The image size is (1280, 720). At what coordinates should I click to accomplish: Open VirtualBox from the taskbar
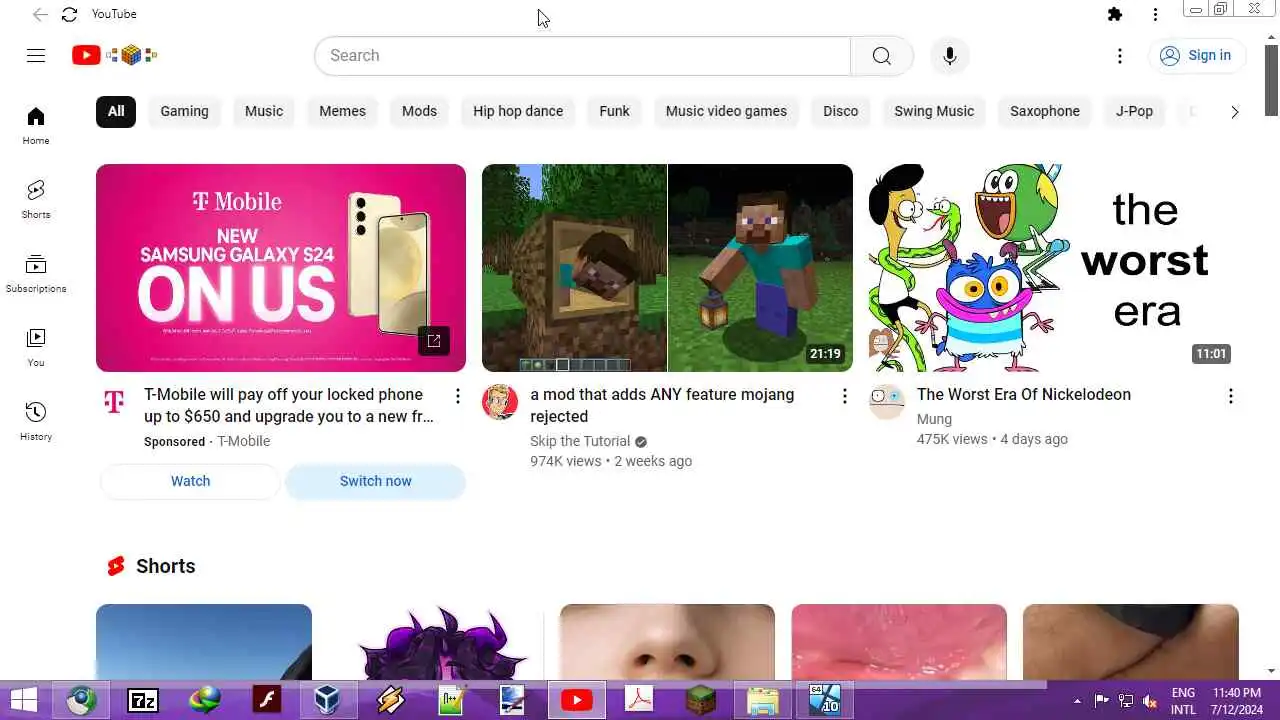(327, 701)
